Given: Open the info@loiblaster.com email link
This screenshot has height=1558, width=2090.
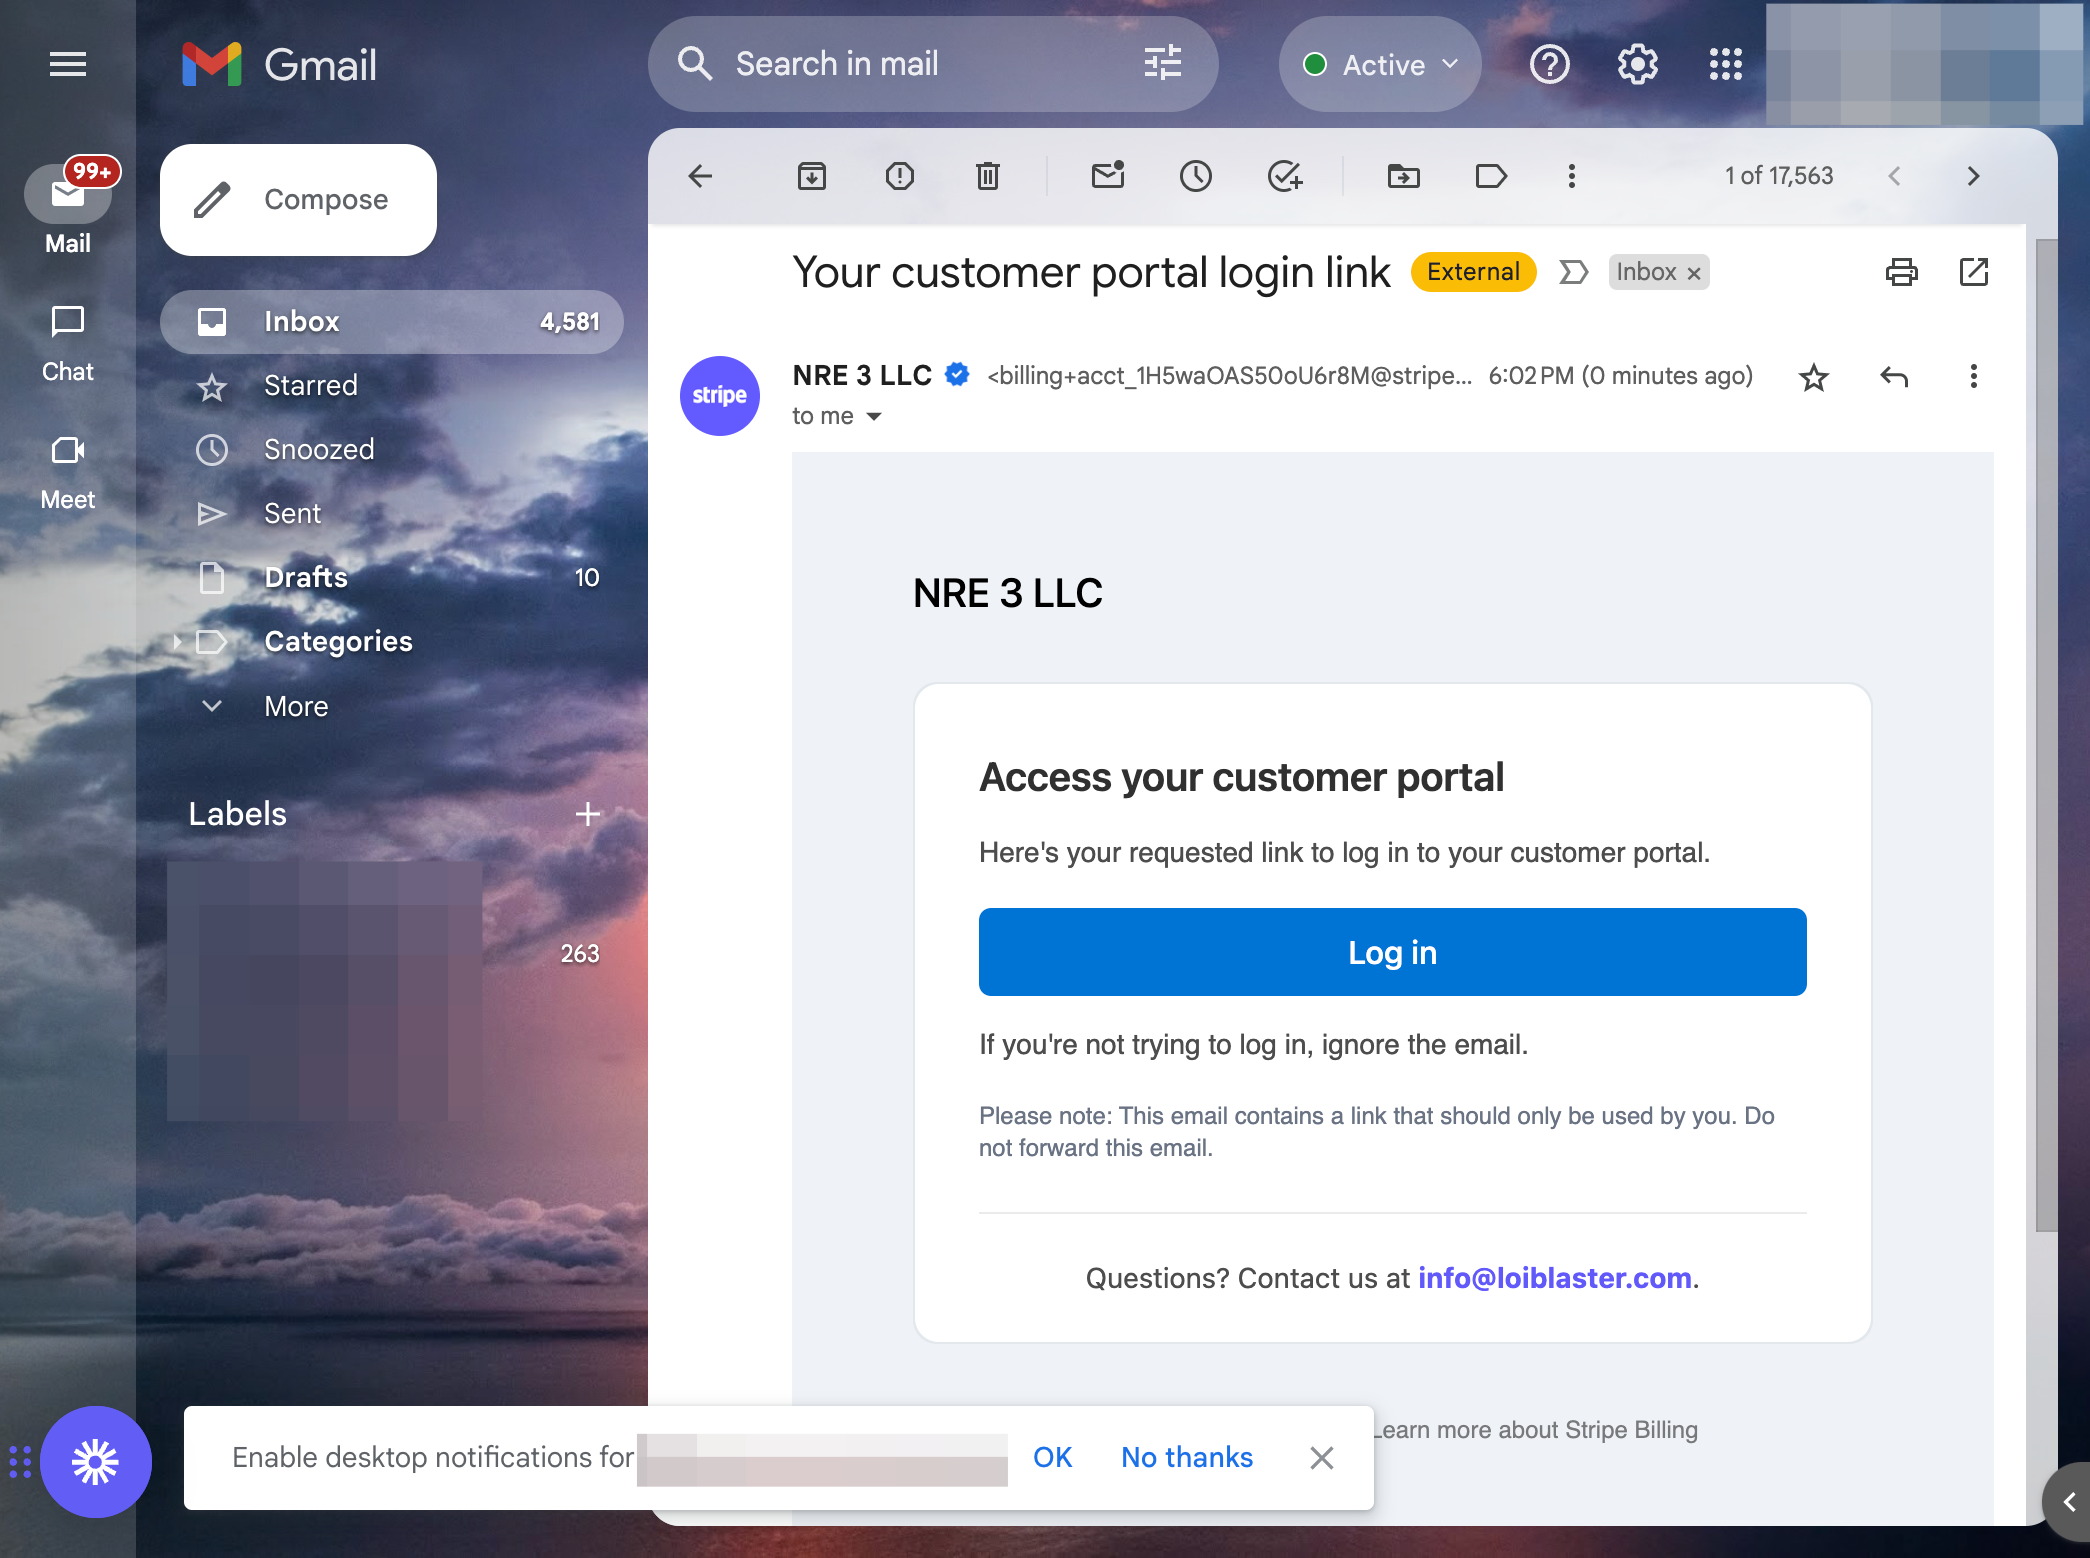Looking at the screenshot, I should point(1555,1278).
